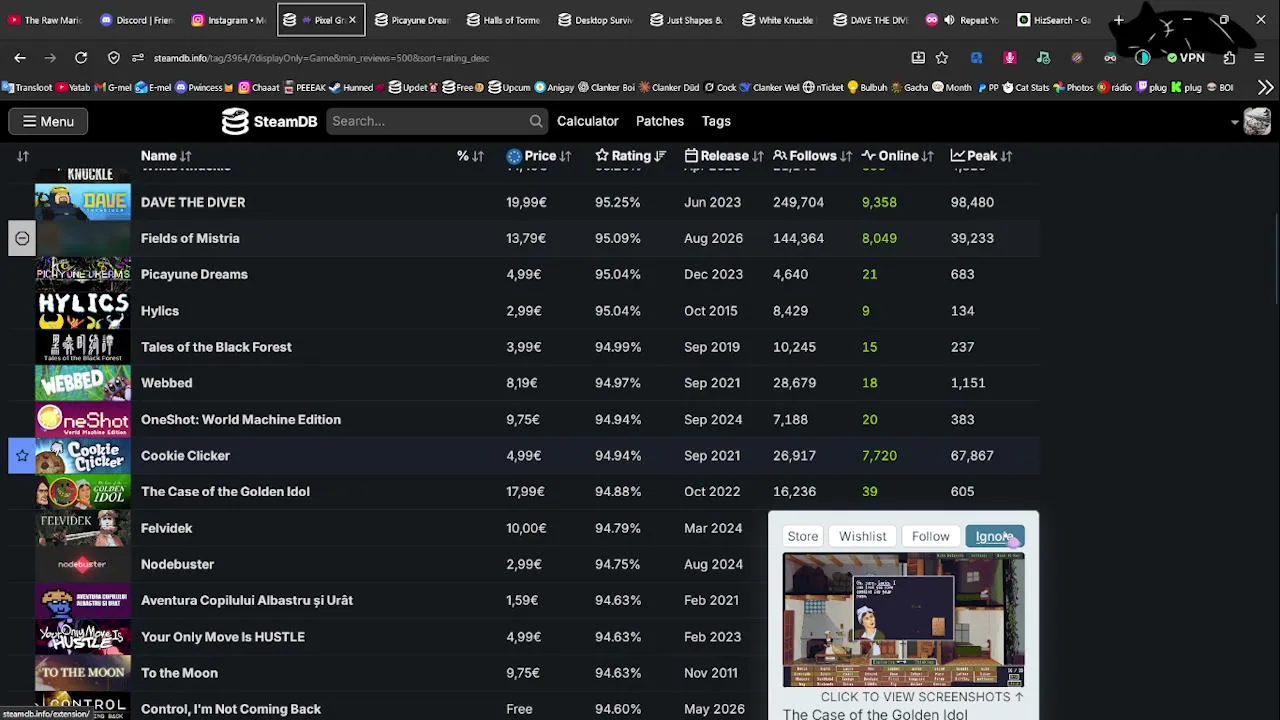Open the Webbed game logo image
The image size is (1280, 720).
click(83, 383)
